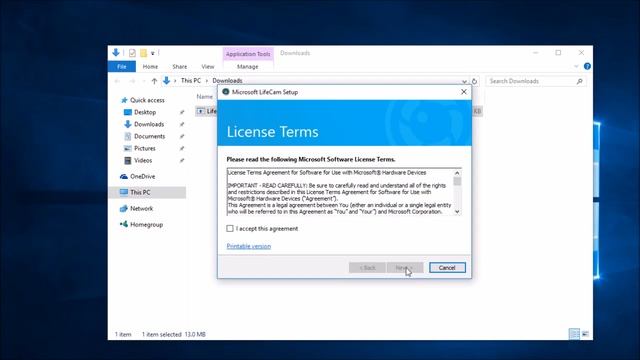Open the File menu in Explorer
The height and width of the screenshot is (360, 640).
click(x=122, y=67)
